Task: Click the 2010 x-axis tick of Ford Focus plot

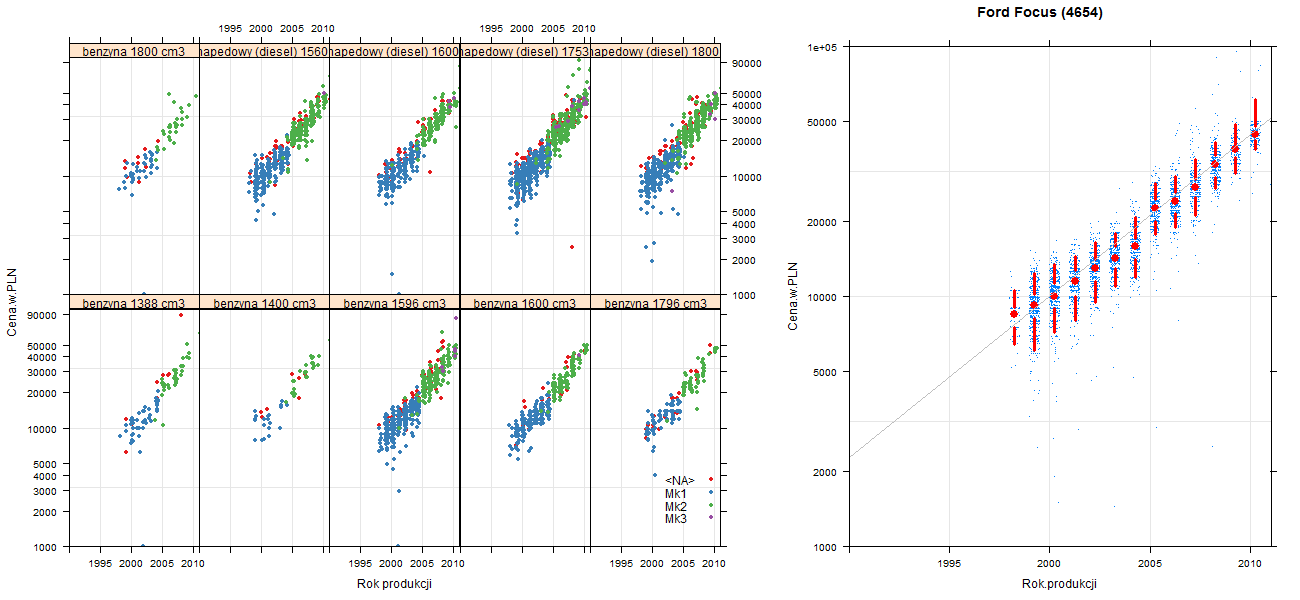Action: pyautogui.click(x=1250, y=564)
